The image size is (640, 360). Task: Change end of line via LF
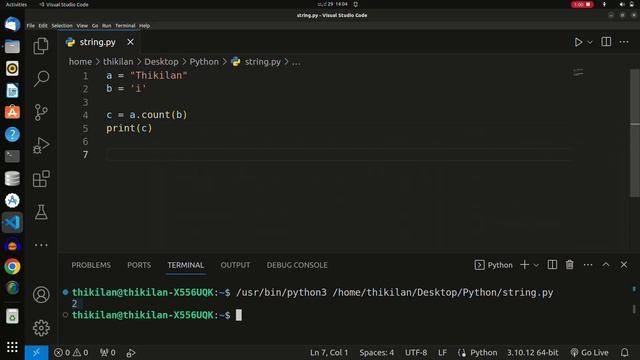442,352
